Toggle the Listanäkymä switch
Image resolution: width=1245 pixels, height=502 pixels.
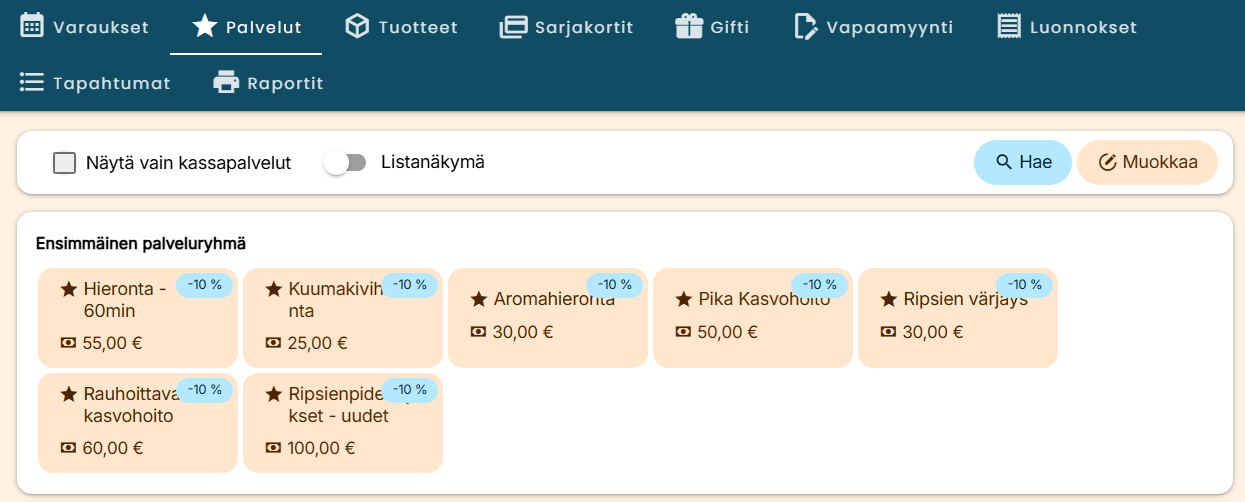click(x=346, y=163)
